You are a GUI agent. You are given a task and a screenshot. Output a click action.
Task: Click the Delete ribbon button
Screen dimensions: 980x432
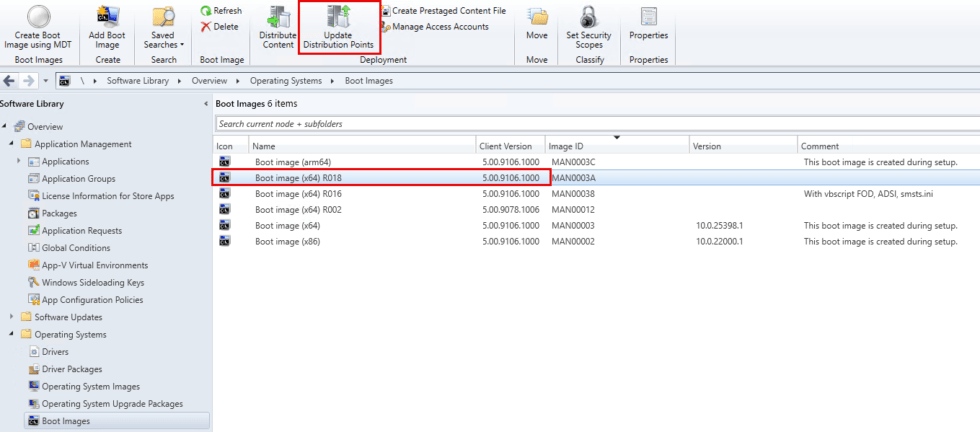[219, 26]
